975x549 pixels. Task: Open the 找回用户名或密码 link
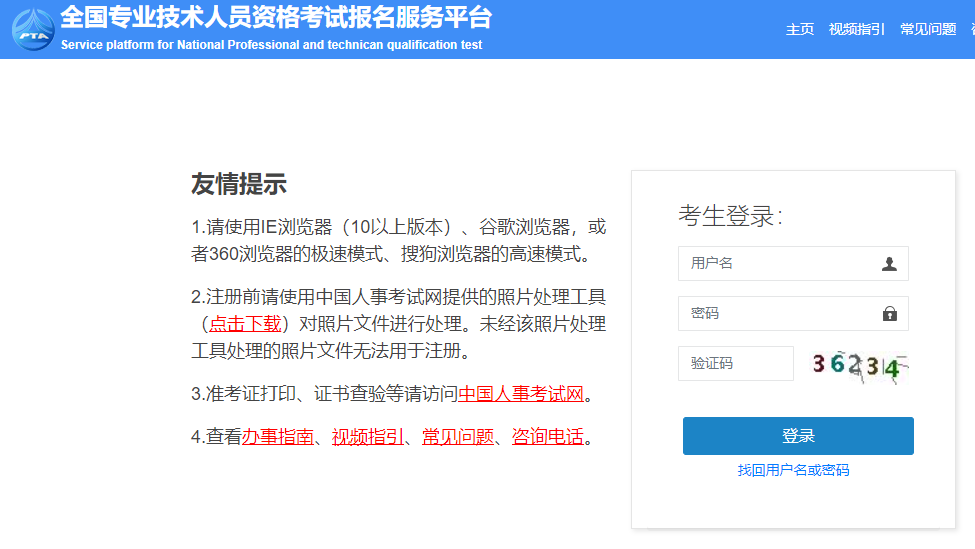click(x=793, y=470)
